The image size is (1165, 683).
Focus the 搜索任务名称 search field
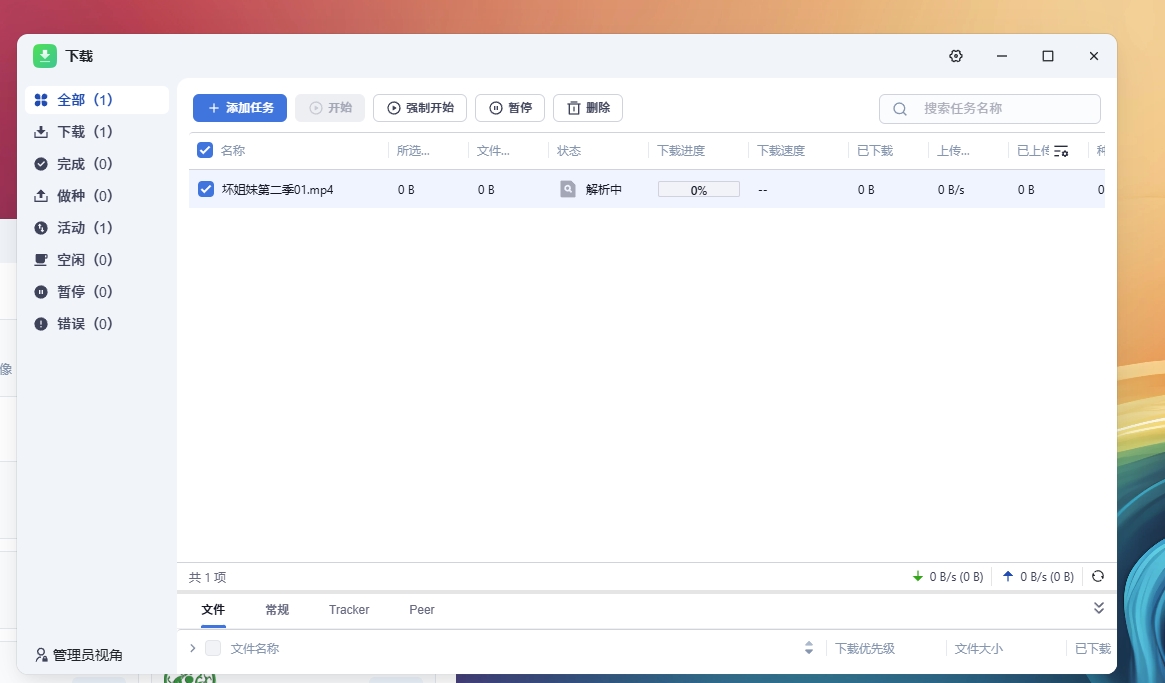pos(990,109)
